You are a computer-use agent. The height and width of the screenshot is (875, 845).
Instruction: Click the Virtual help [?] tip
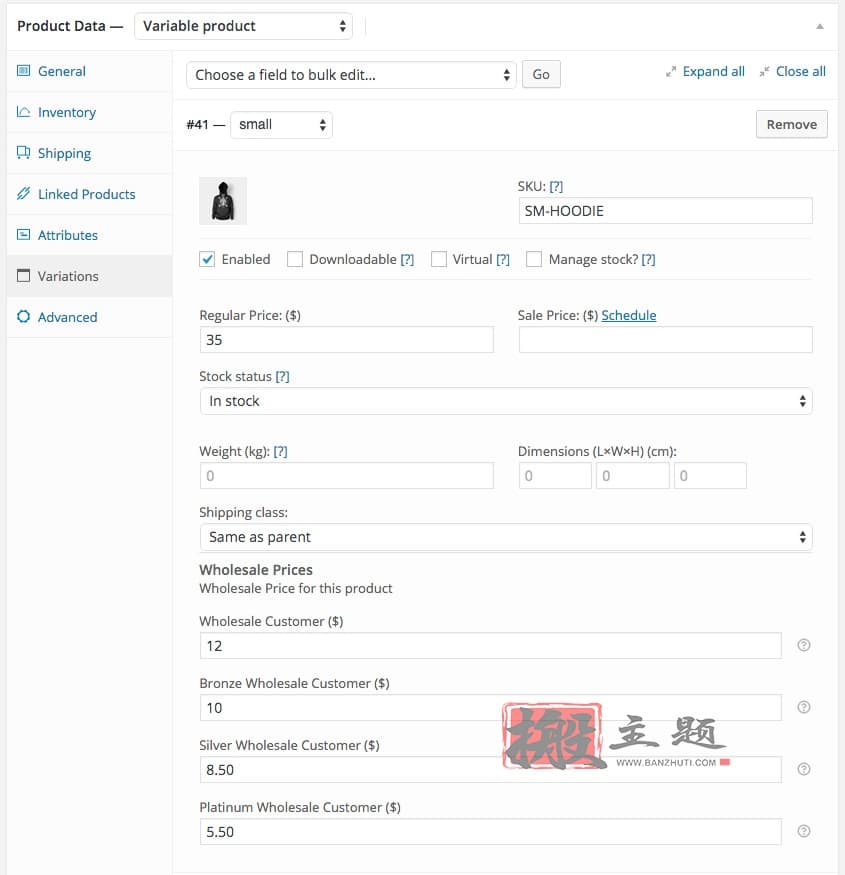[x=503, y=259]
